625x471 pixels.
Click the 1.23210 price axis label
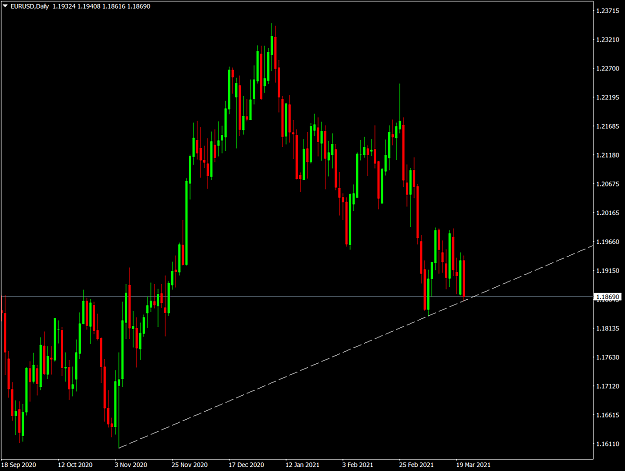coord(608,39)
